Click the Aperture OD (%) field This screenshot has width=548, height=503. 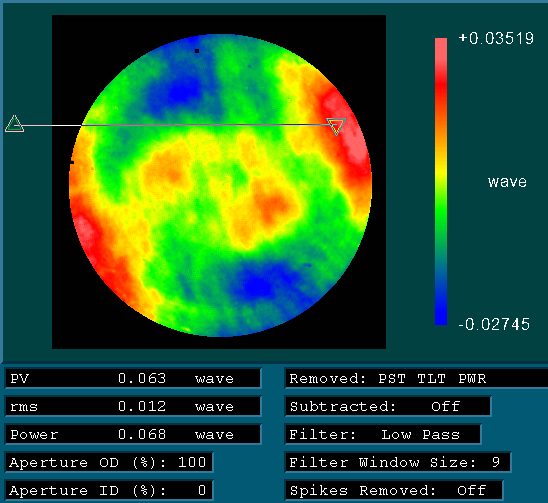click(109, 462)
